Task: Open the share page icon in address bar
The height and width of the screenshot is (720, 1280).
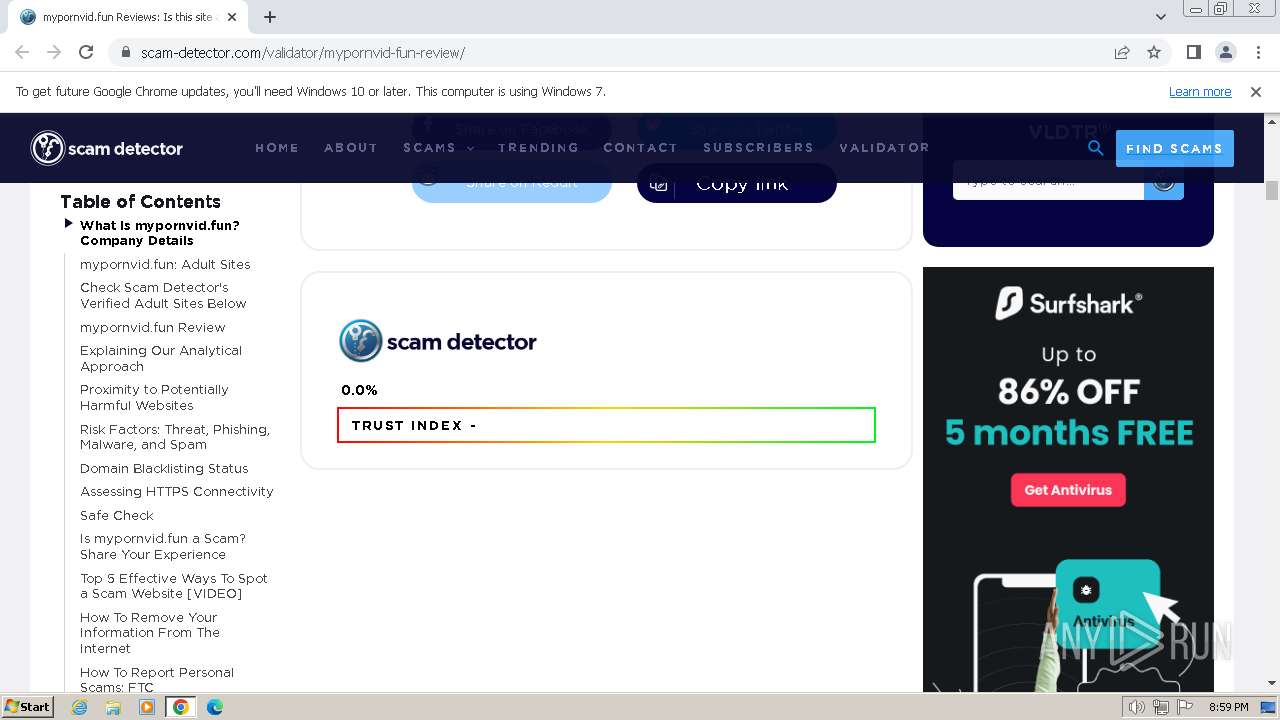Action: [x=1122, y=52]
